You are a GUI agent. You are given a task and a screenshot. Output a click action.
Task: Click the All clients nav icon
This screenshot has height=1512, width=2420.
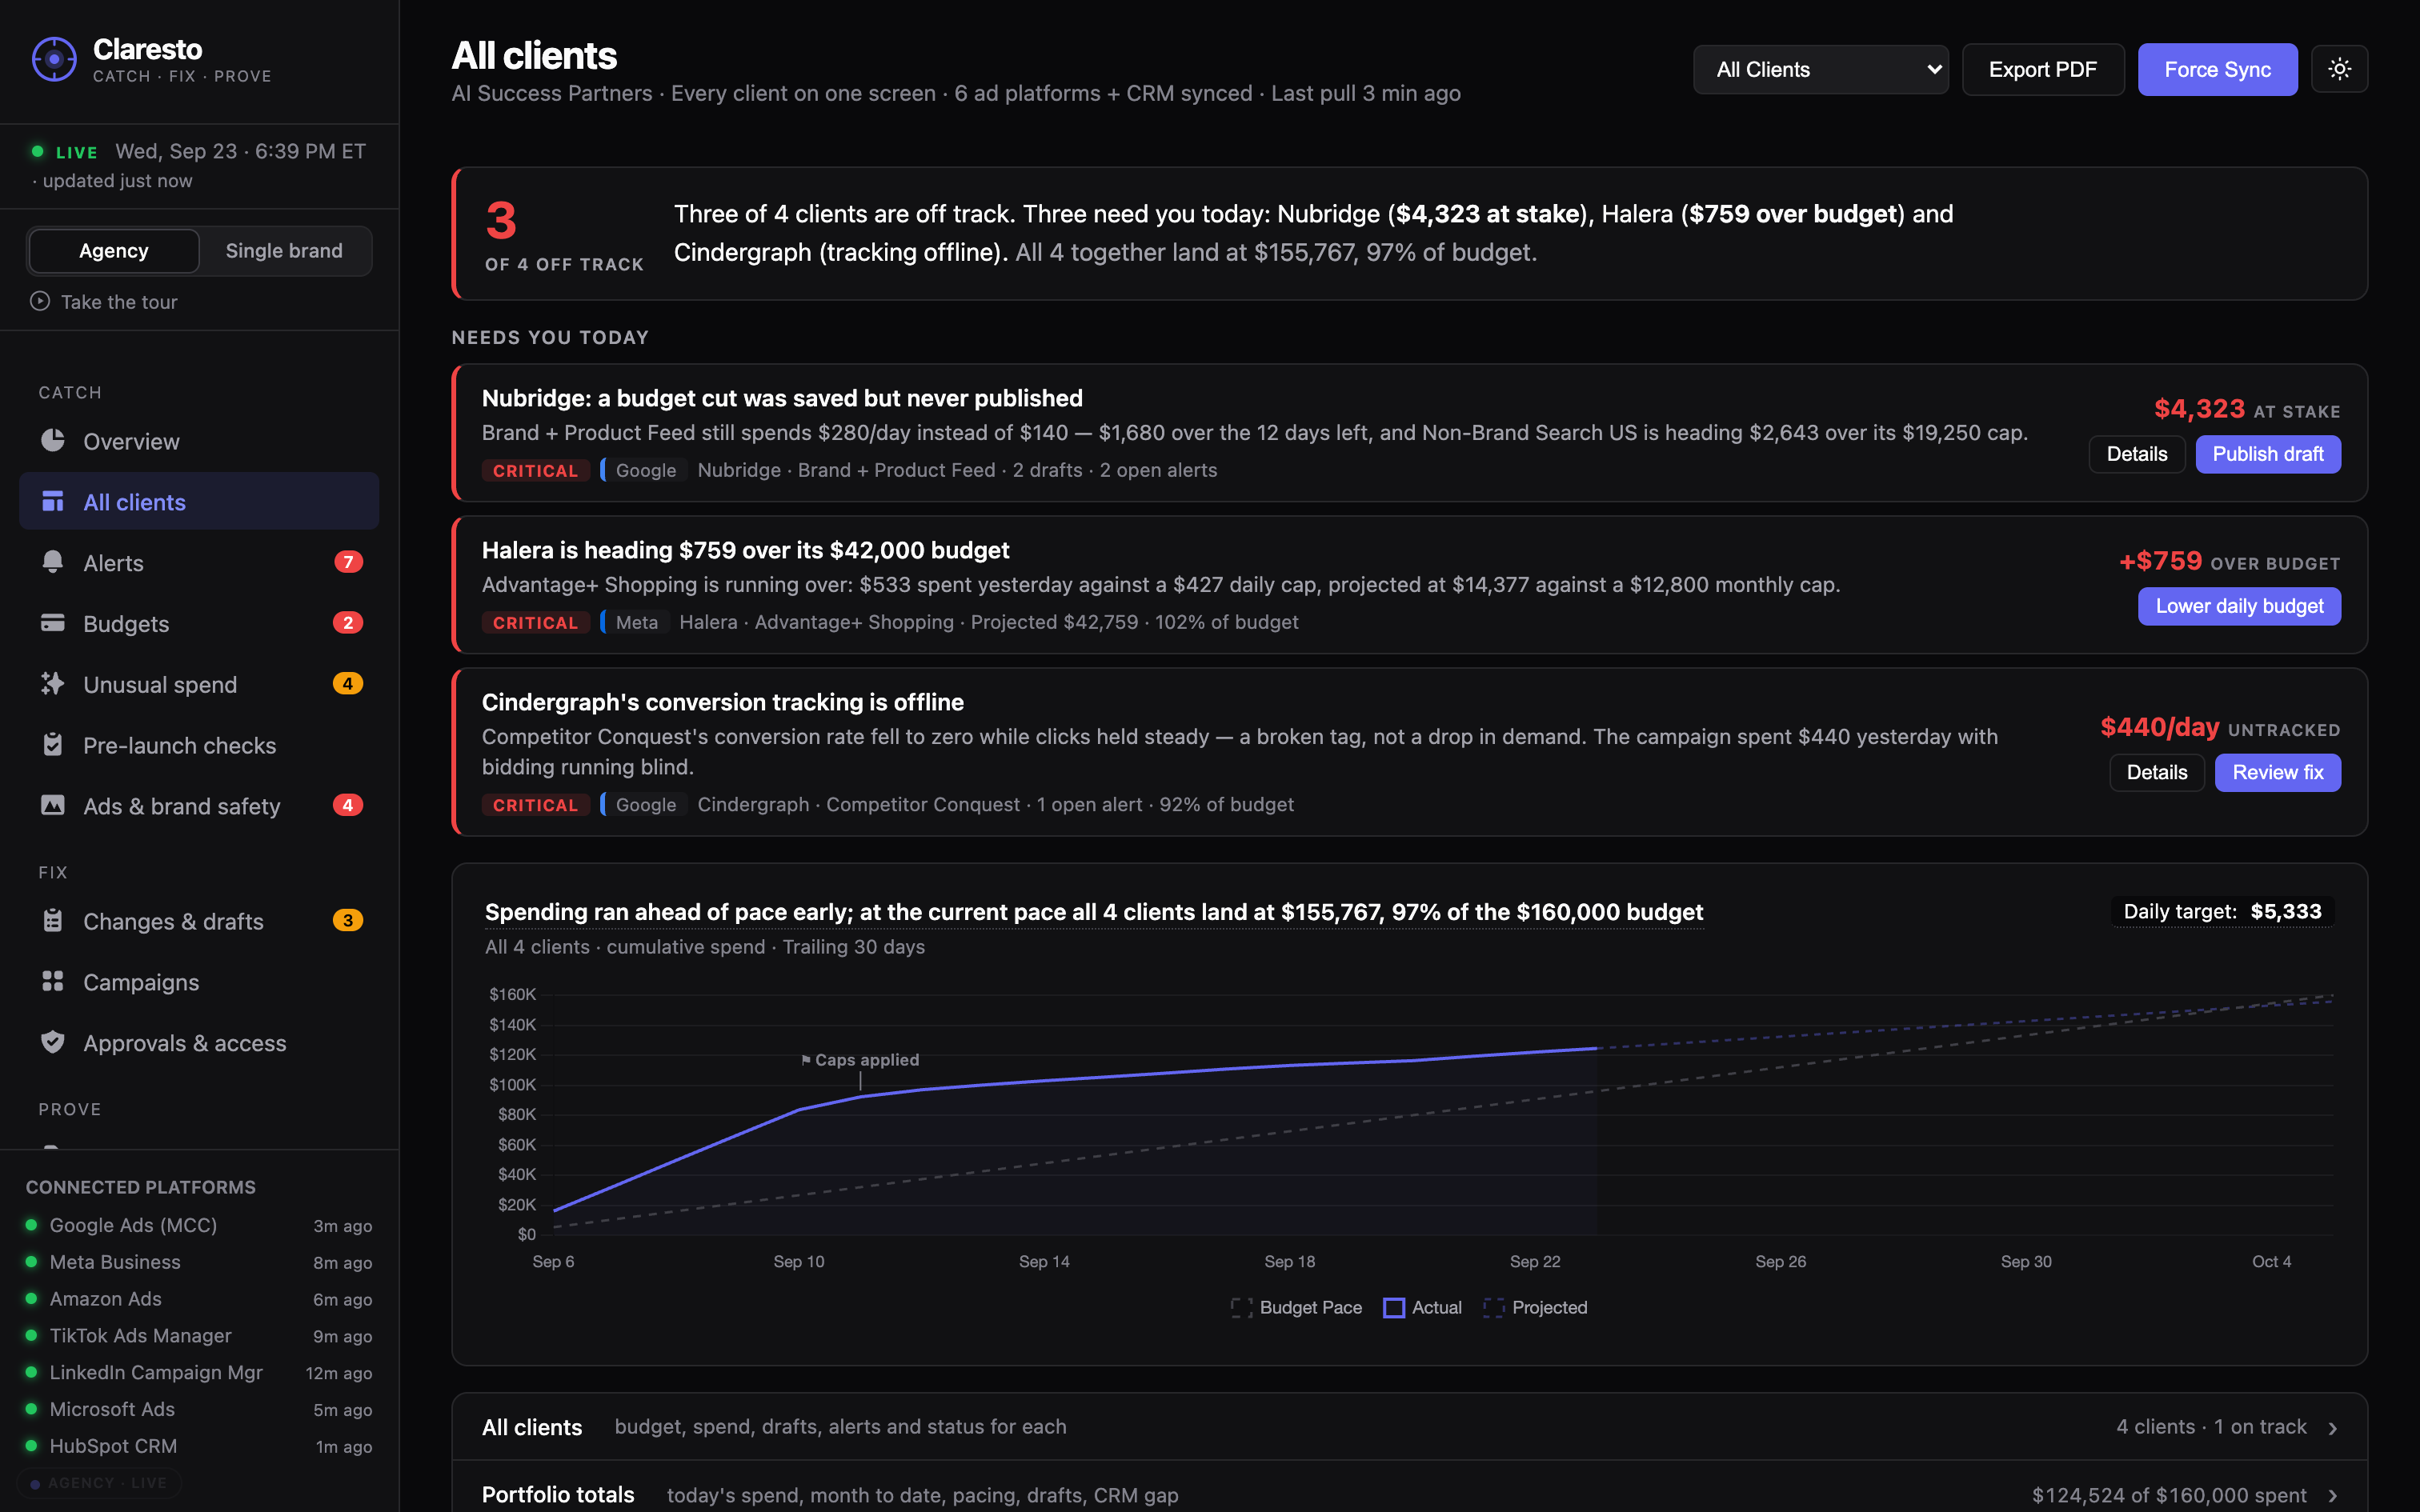[x=53, y=501]
